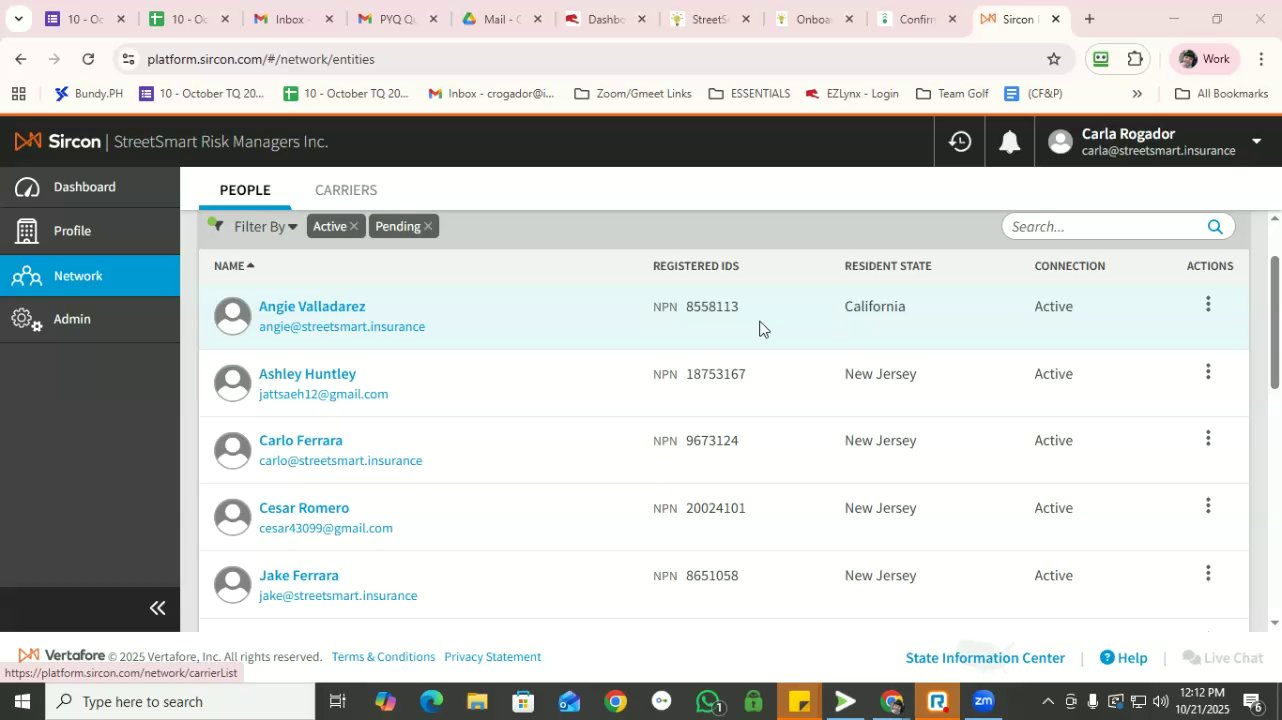Open the All Bookmarks folder
1282x720 pixels.
1221,94
